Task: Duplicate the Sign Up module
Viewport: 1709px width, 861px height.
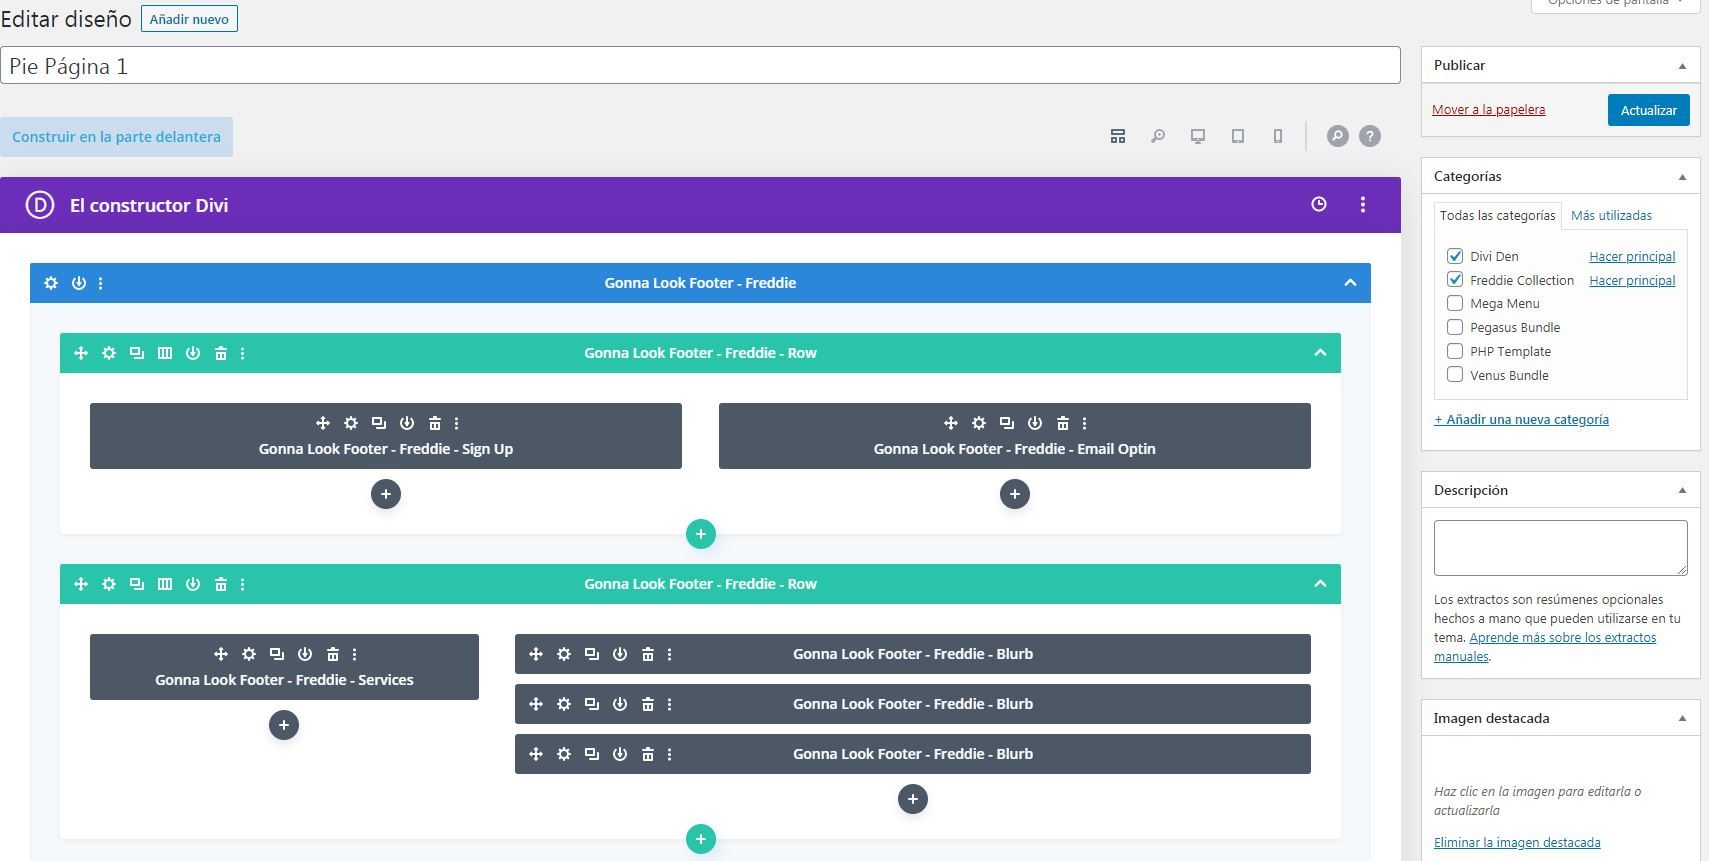Action: [x=379, y=423]
